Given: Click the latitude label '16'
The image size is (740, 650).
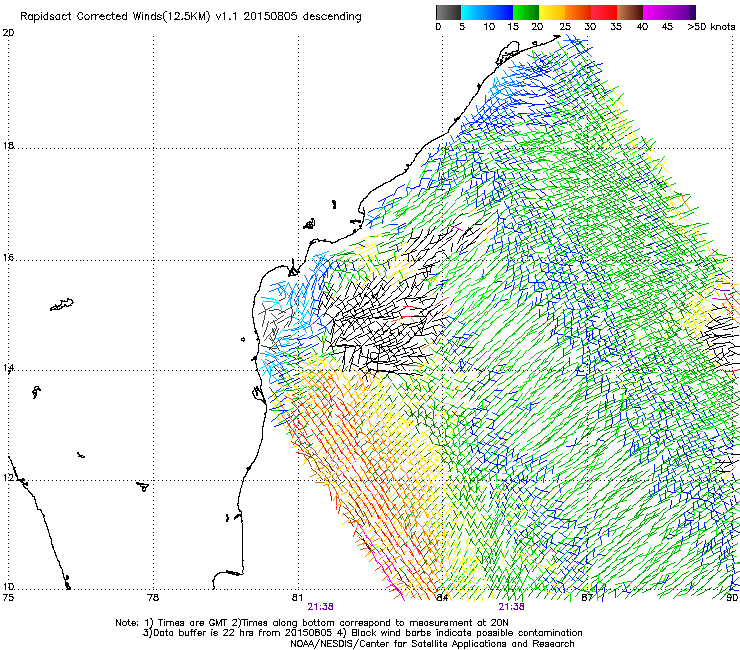Looking at the screenshot, I should point(8,258).
